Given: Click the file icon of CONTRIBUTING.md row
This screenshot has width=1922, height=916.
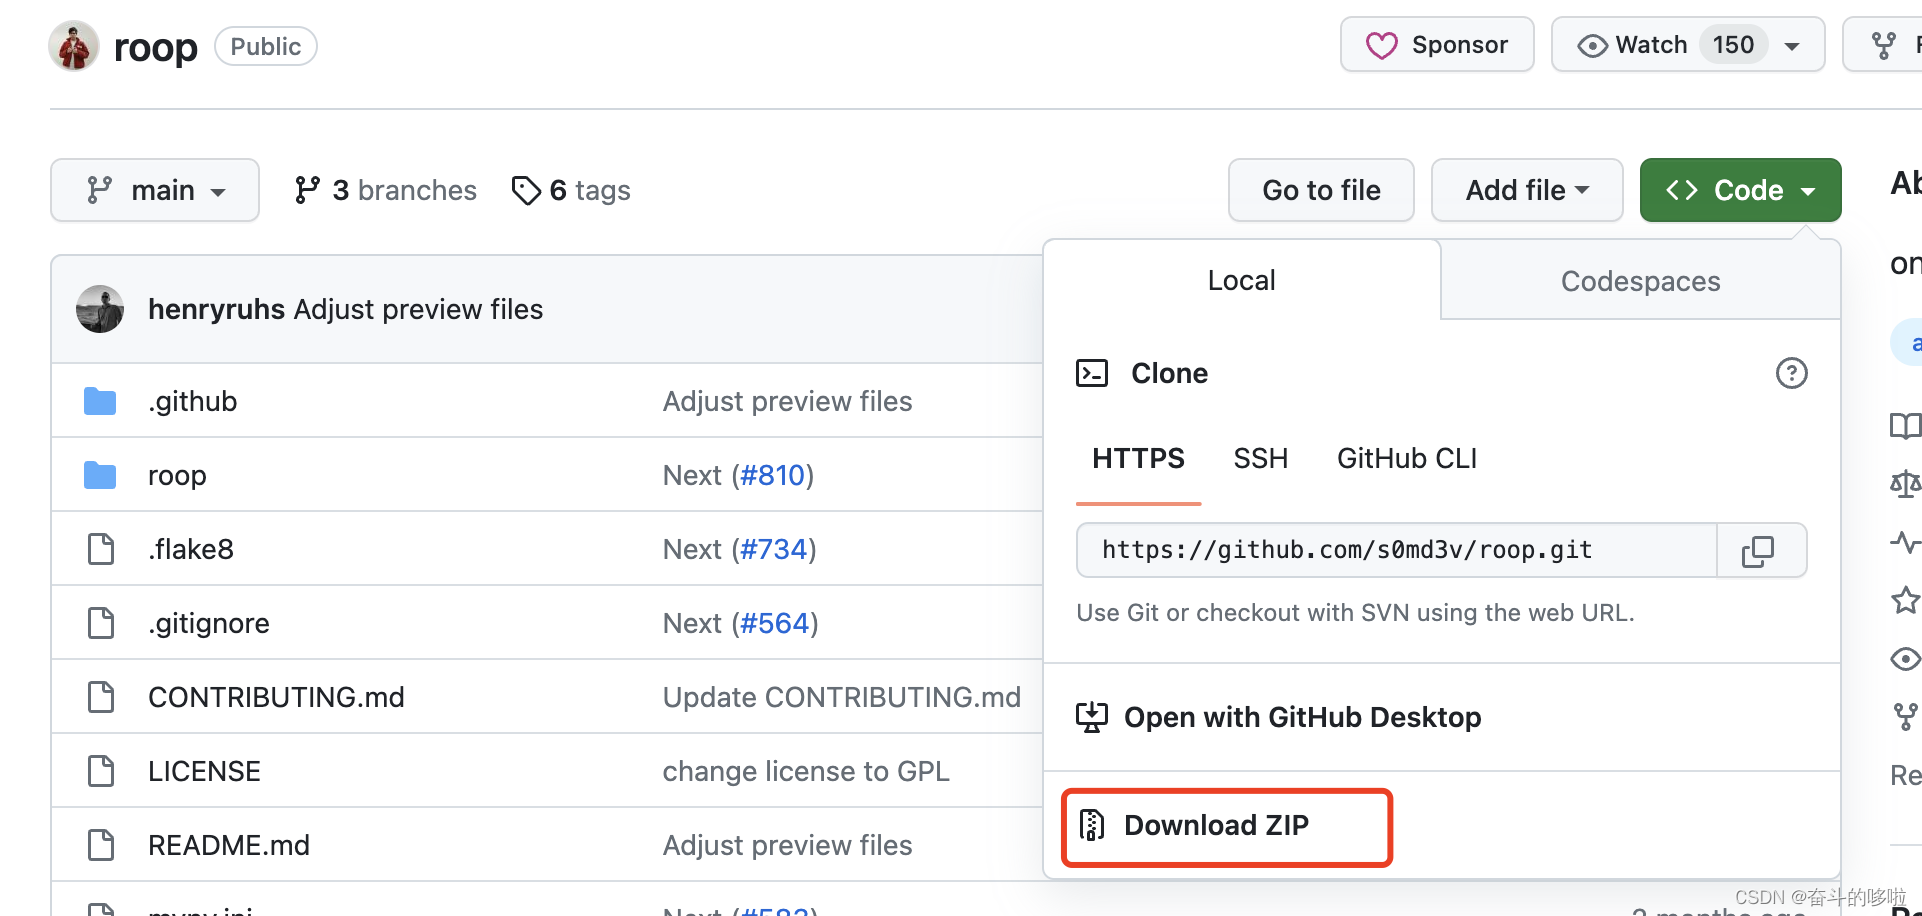Looking at the screenshot, I should click(101, 697).
